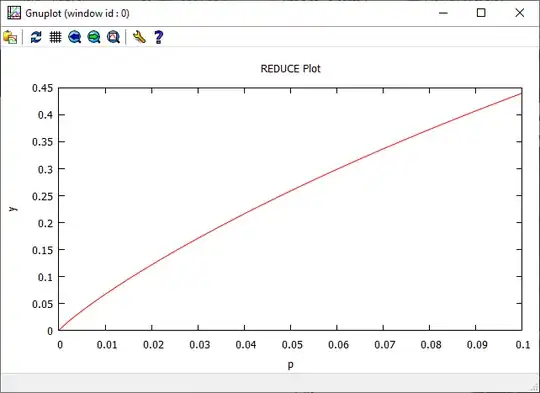Autoscale the plot with magnifier icon

113,37
